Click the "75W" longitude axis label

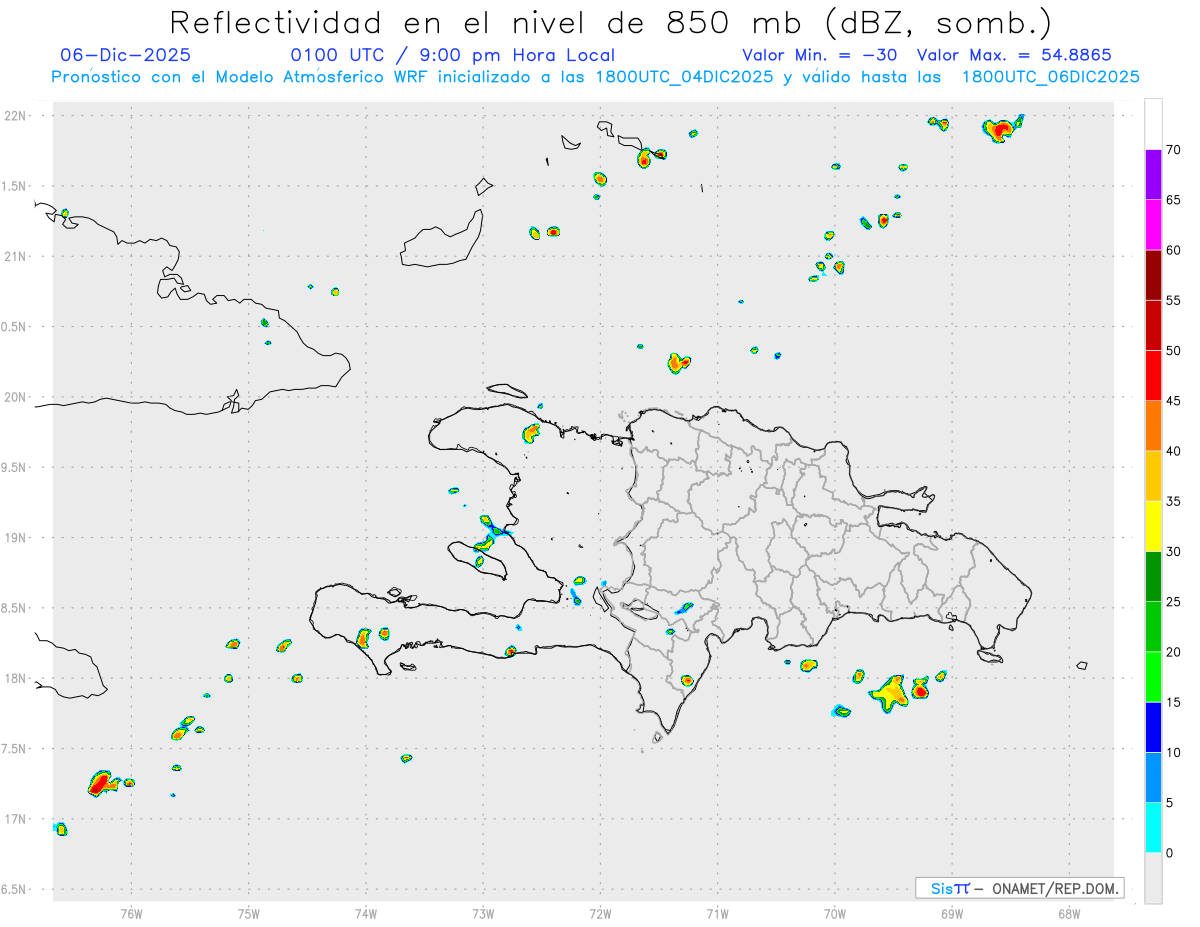(x=249, y=913)
